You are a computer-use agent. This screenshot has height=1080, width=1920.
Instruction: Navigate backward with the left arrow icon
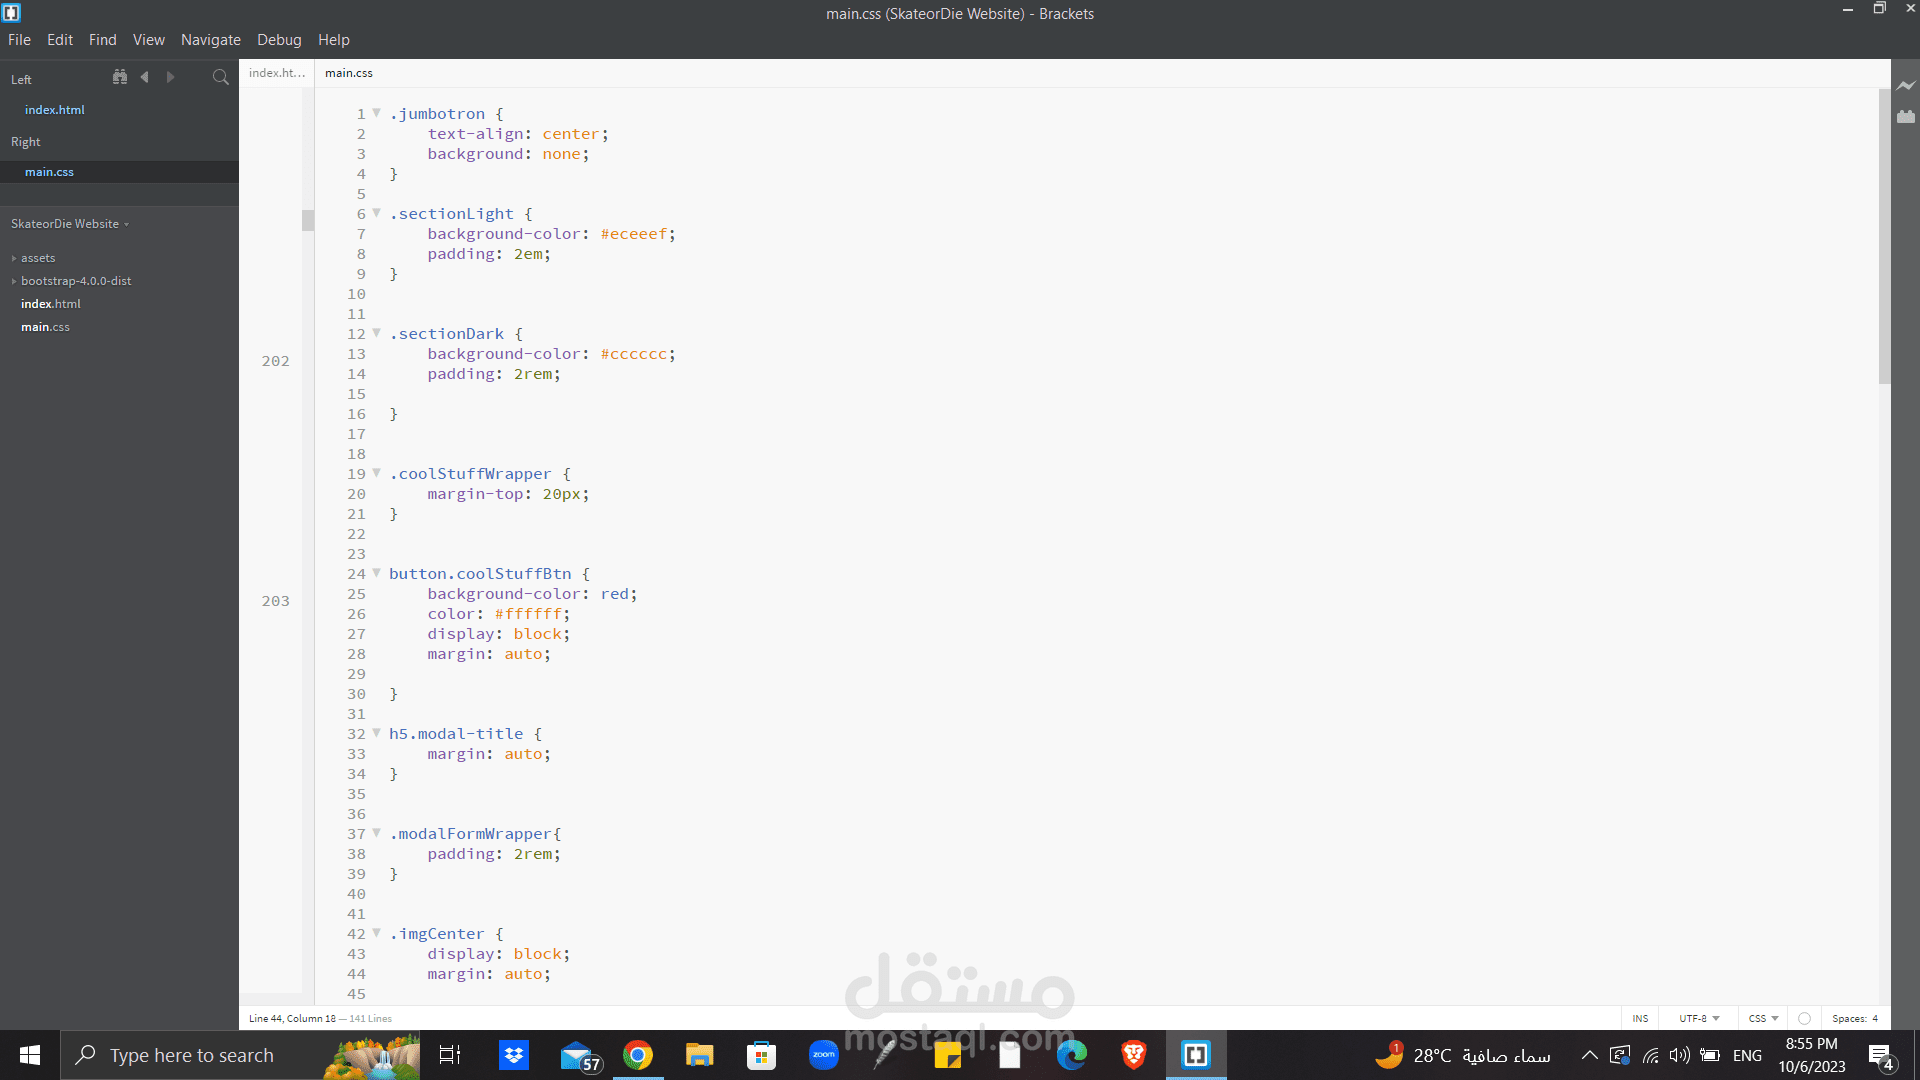point(145,77)
